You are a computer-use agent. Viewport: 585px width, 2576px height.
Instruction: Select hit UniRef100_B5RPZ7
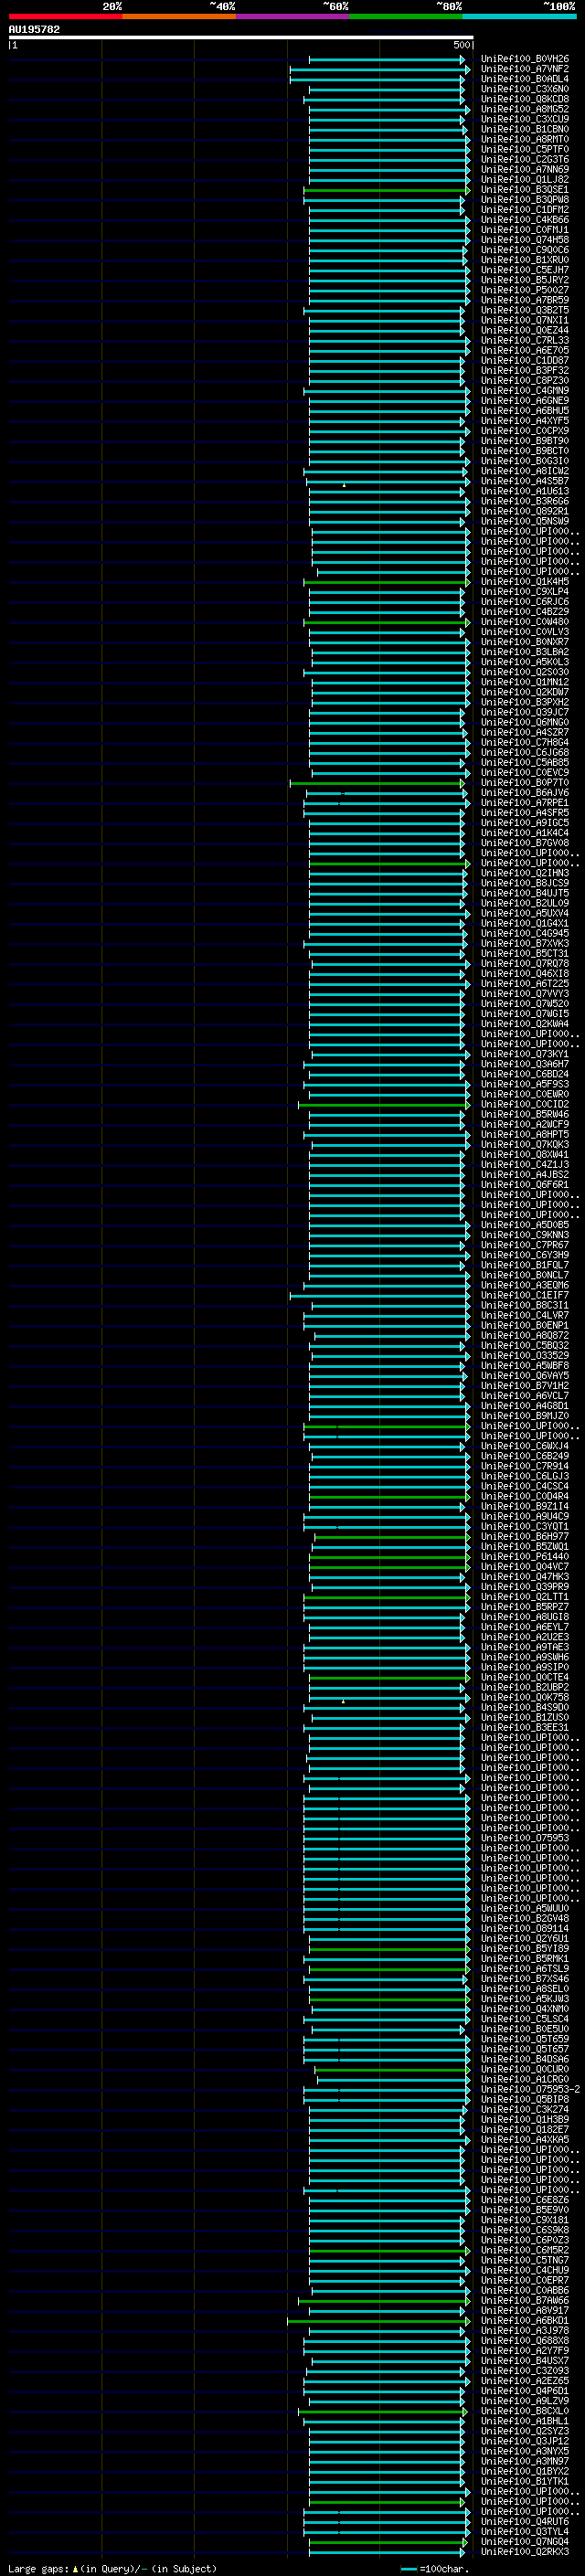[524, 1608]
